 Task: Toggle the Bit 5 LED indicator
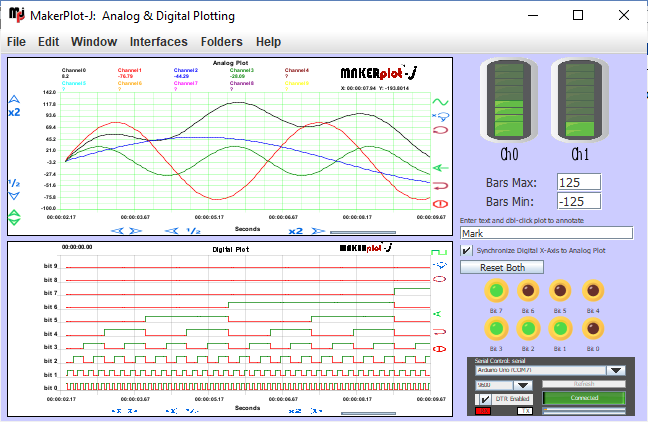coord(560,291)
